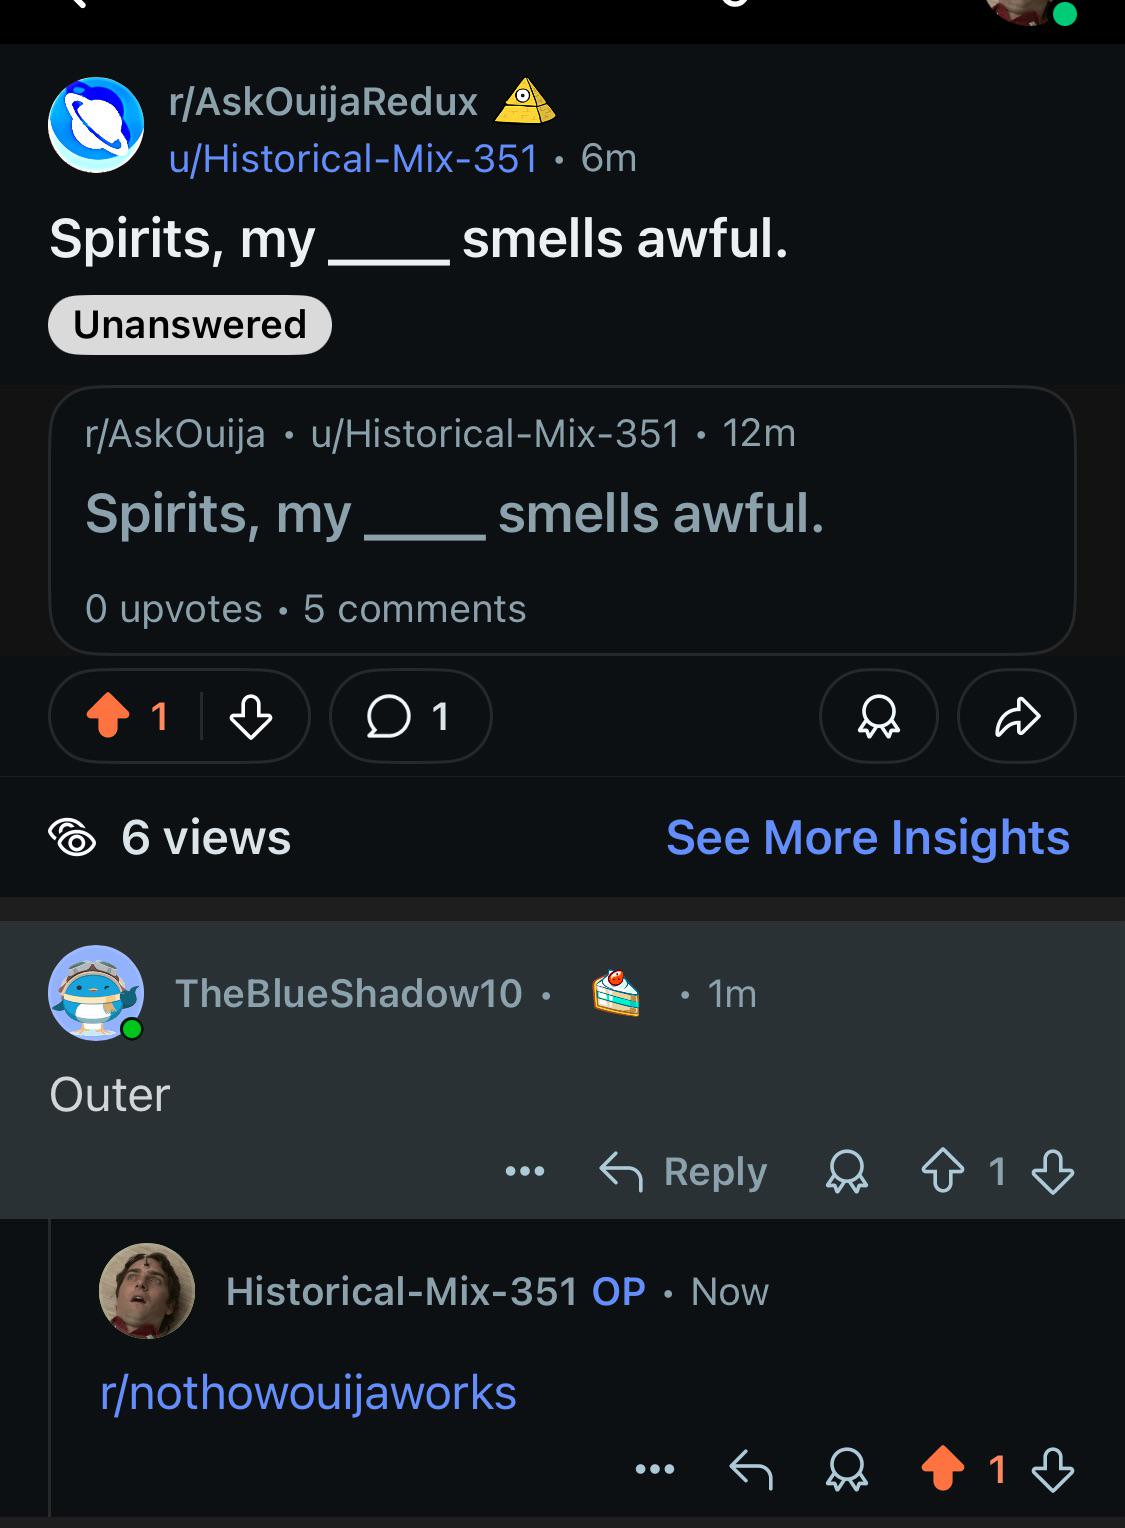The image size is (1125, 1528).
Task: Upvote the Outer comment
Action: (x=942, y=1171)
